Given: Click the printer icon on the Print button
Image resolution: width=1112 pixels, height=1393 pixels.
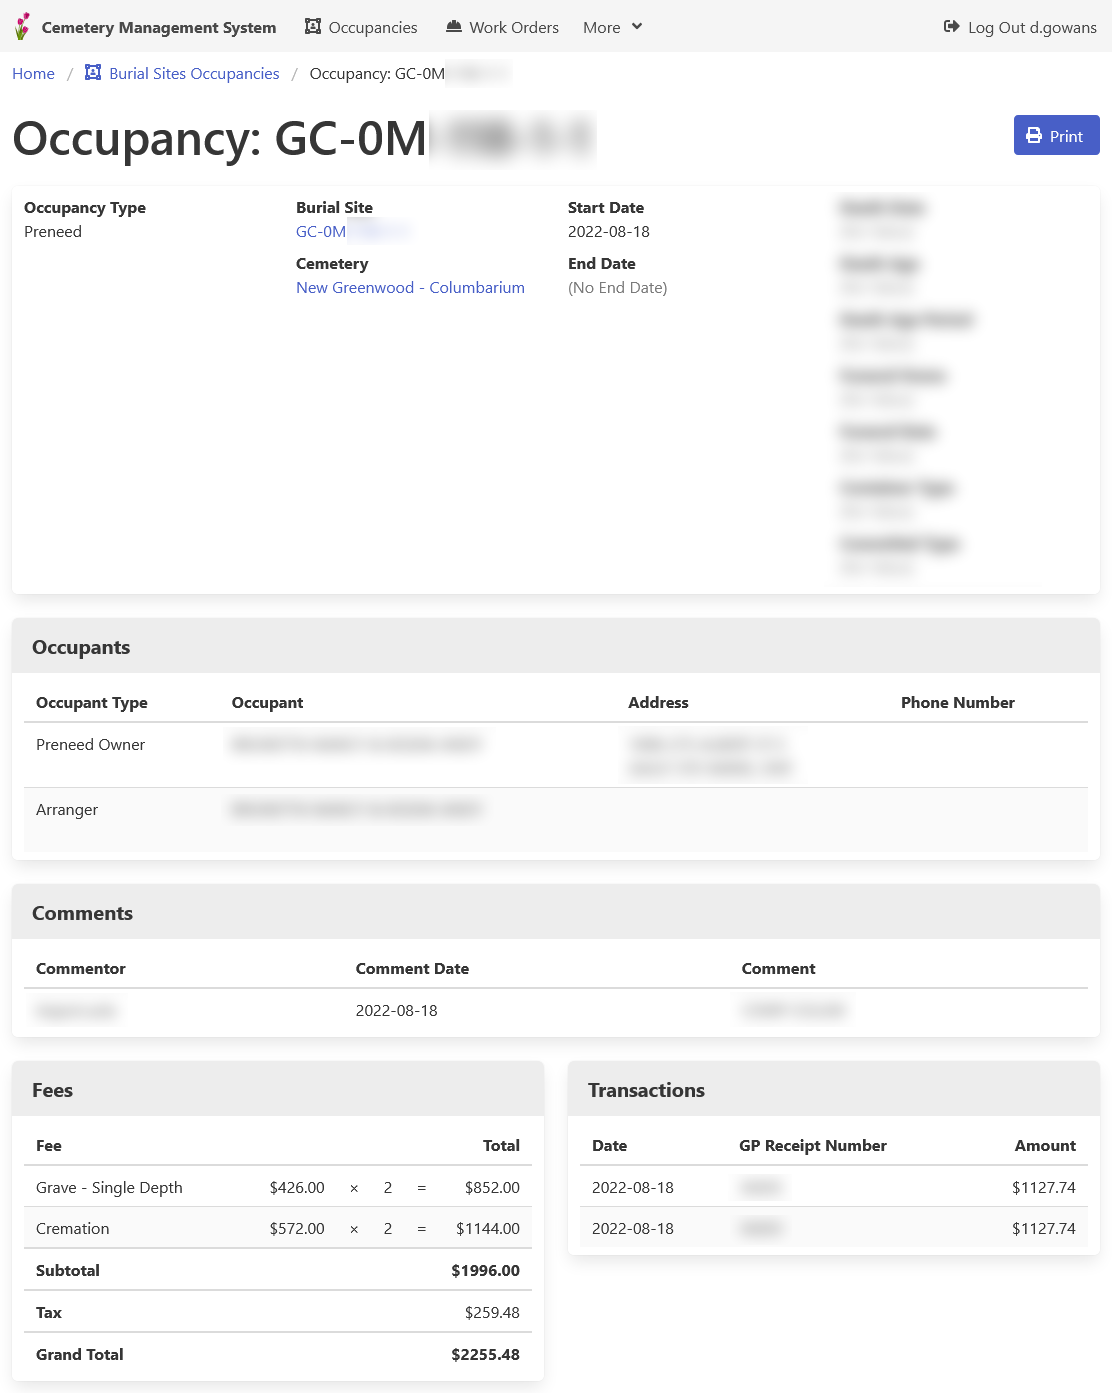Looking at the screenshot, I should pyautogui.click(x=1032, y=135).
